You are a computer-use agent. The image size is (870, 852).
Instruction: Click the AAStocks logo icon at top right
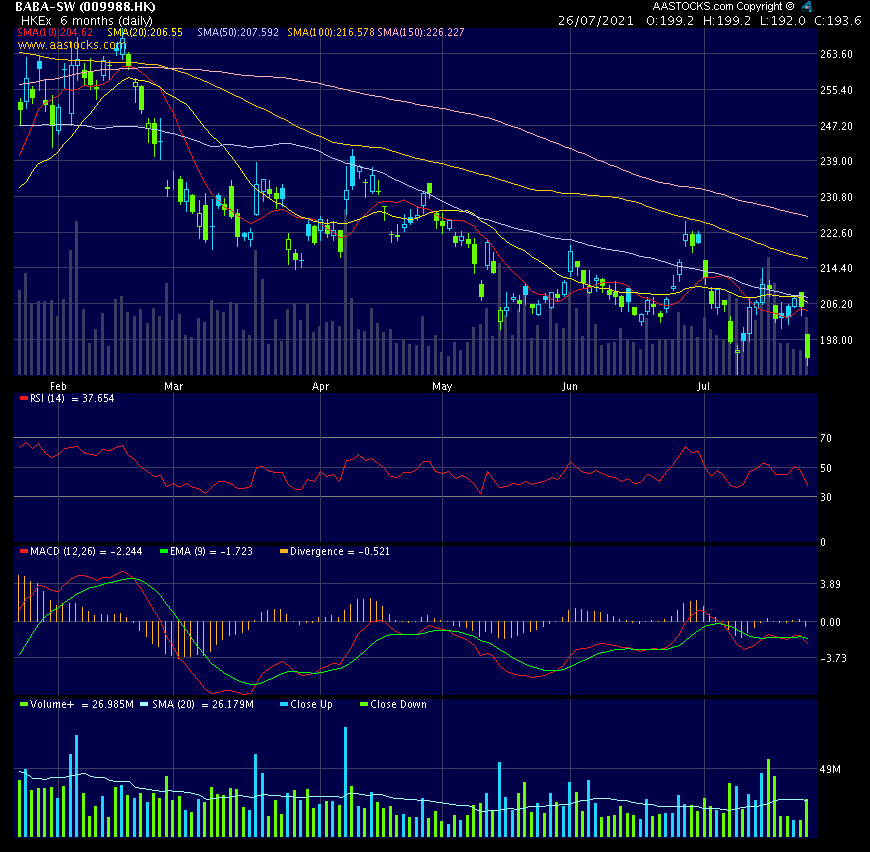pos(806,6)
